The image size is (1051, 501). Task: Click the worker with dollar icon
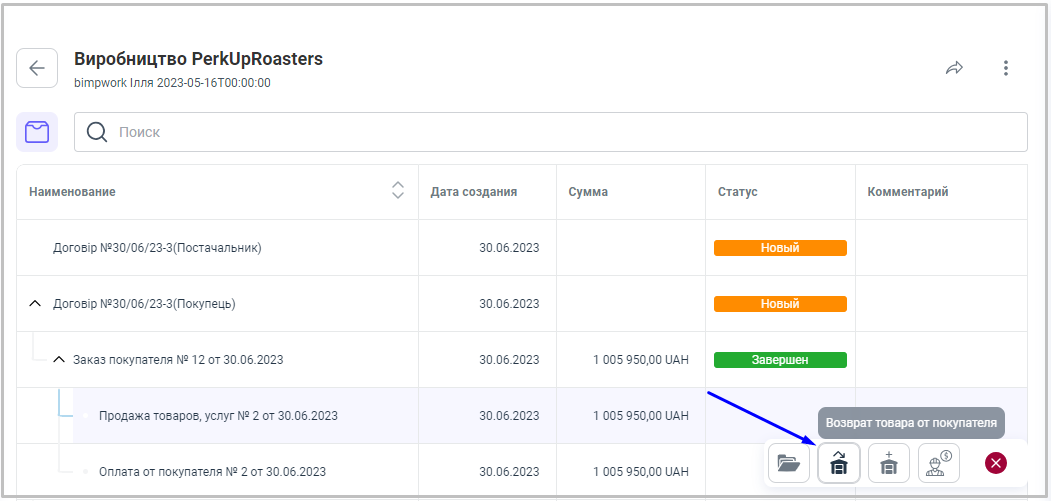click(939, 463)
